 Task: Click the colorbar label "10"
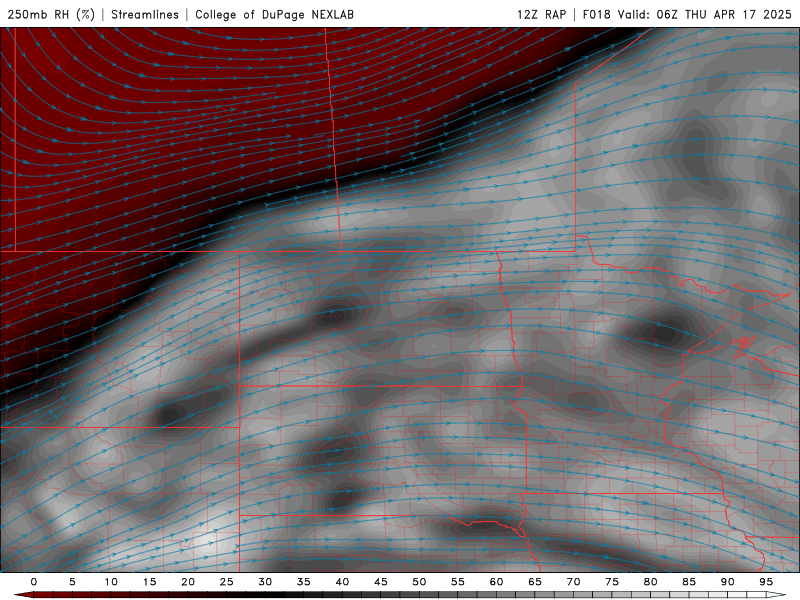pyautogui.click(x=111, y=582)
